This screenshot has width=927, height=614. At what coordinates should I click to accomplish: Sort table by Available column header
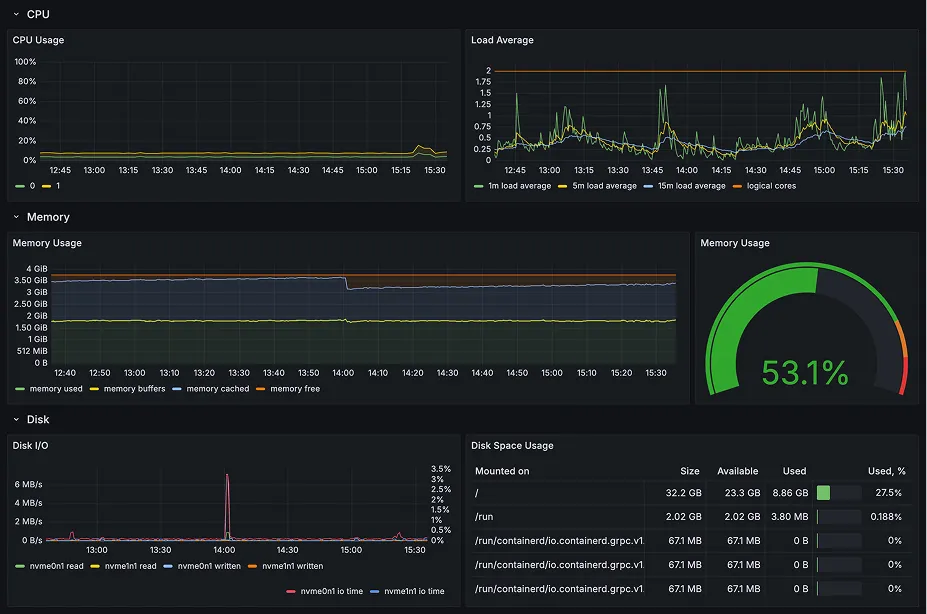[x=737, y=471]
